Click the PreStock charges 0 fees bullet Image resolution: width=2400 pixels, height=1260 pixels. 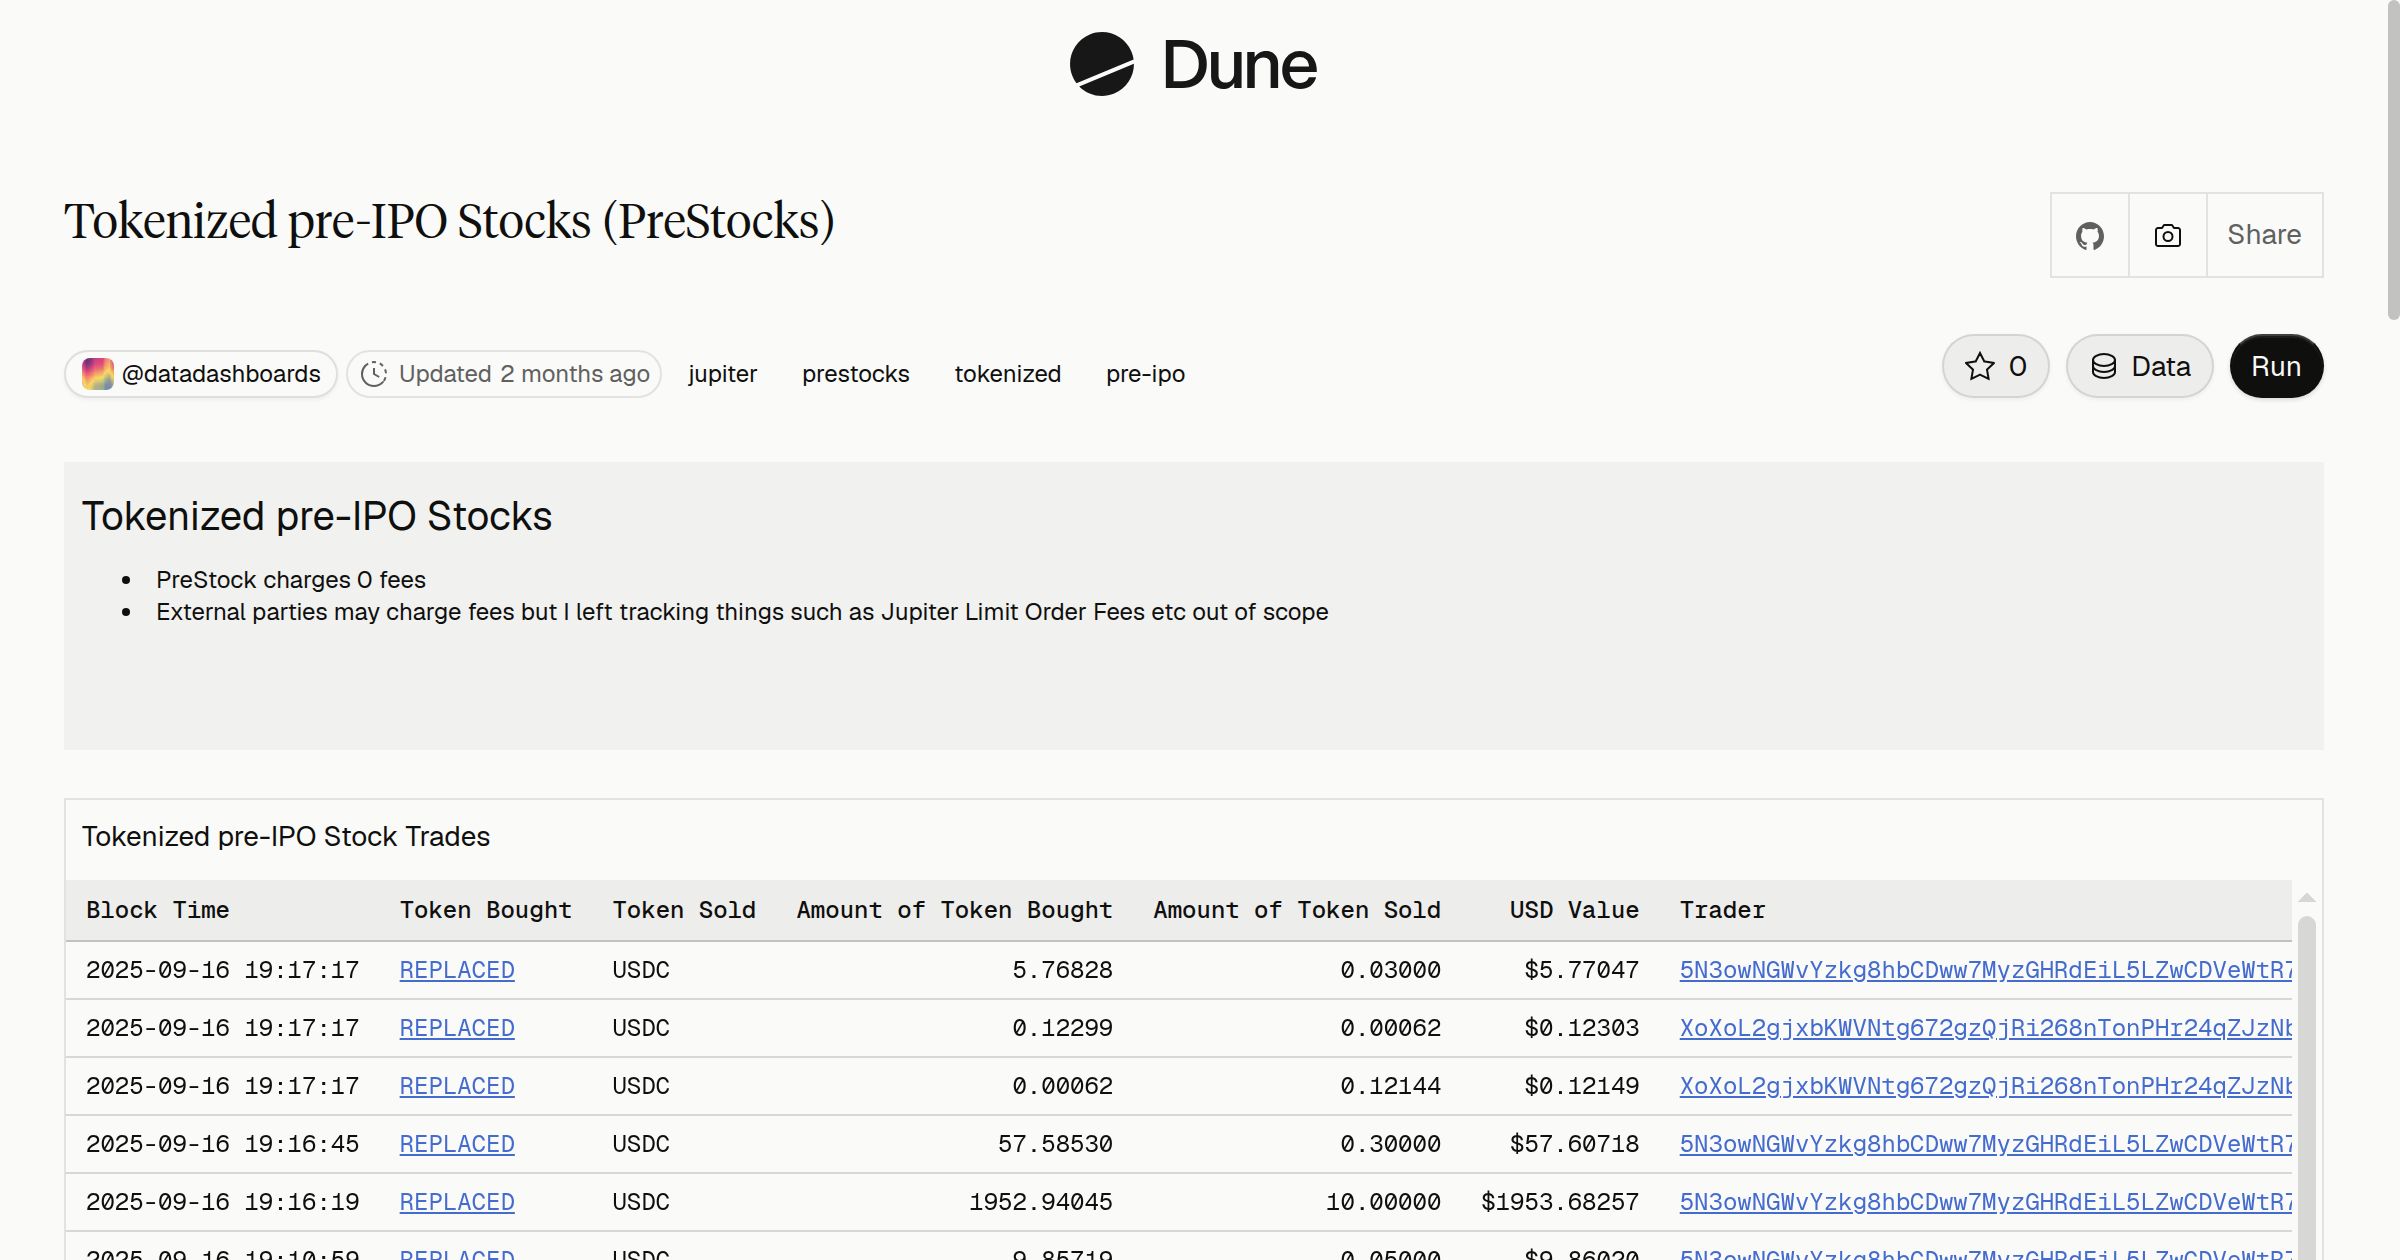(291, 580)
